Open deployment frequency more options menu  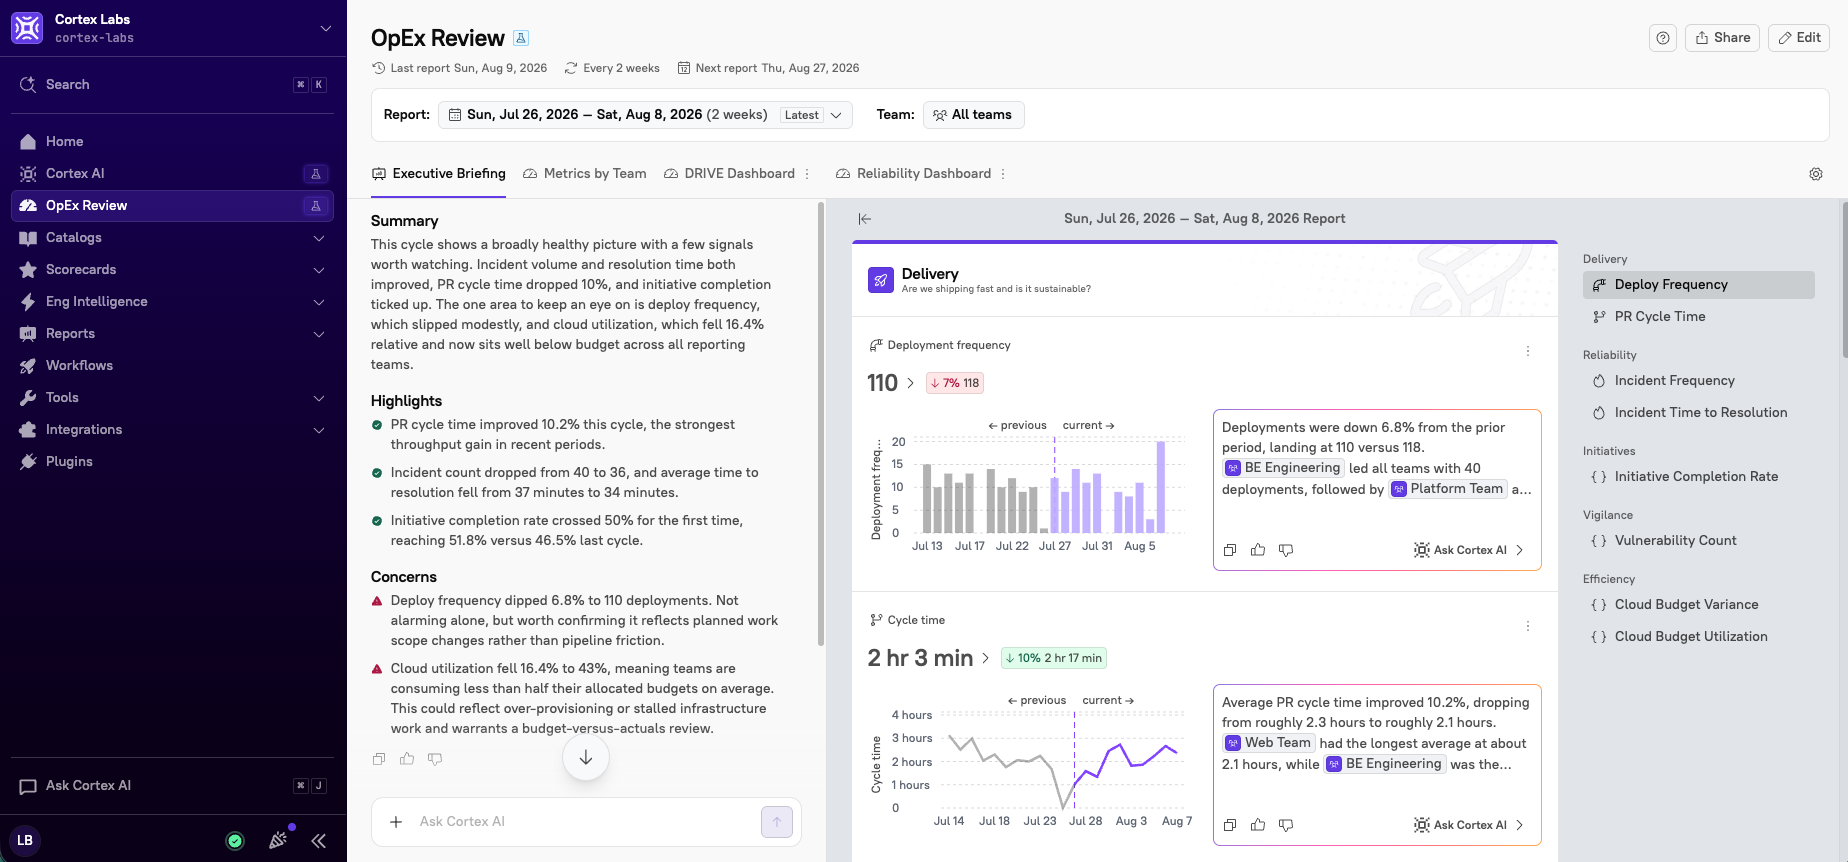(1528, 351)
